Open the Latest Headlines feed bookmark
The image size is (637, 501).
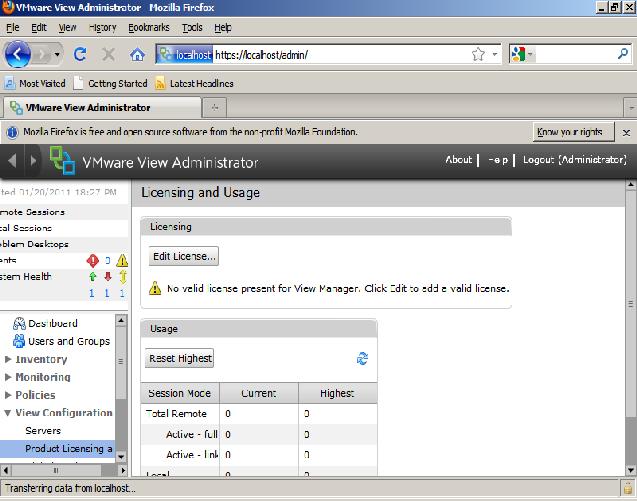195,83
